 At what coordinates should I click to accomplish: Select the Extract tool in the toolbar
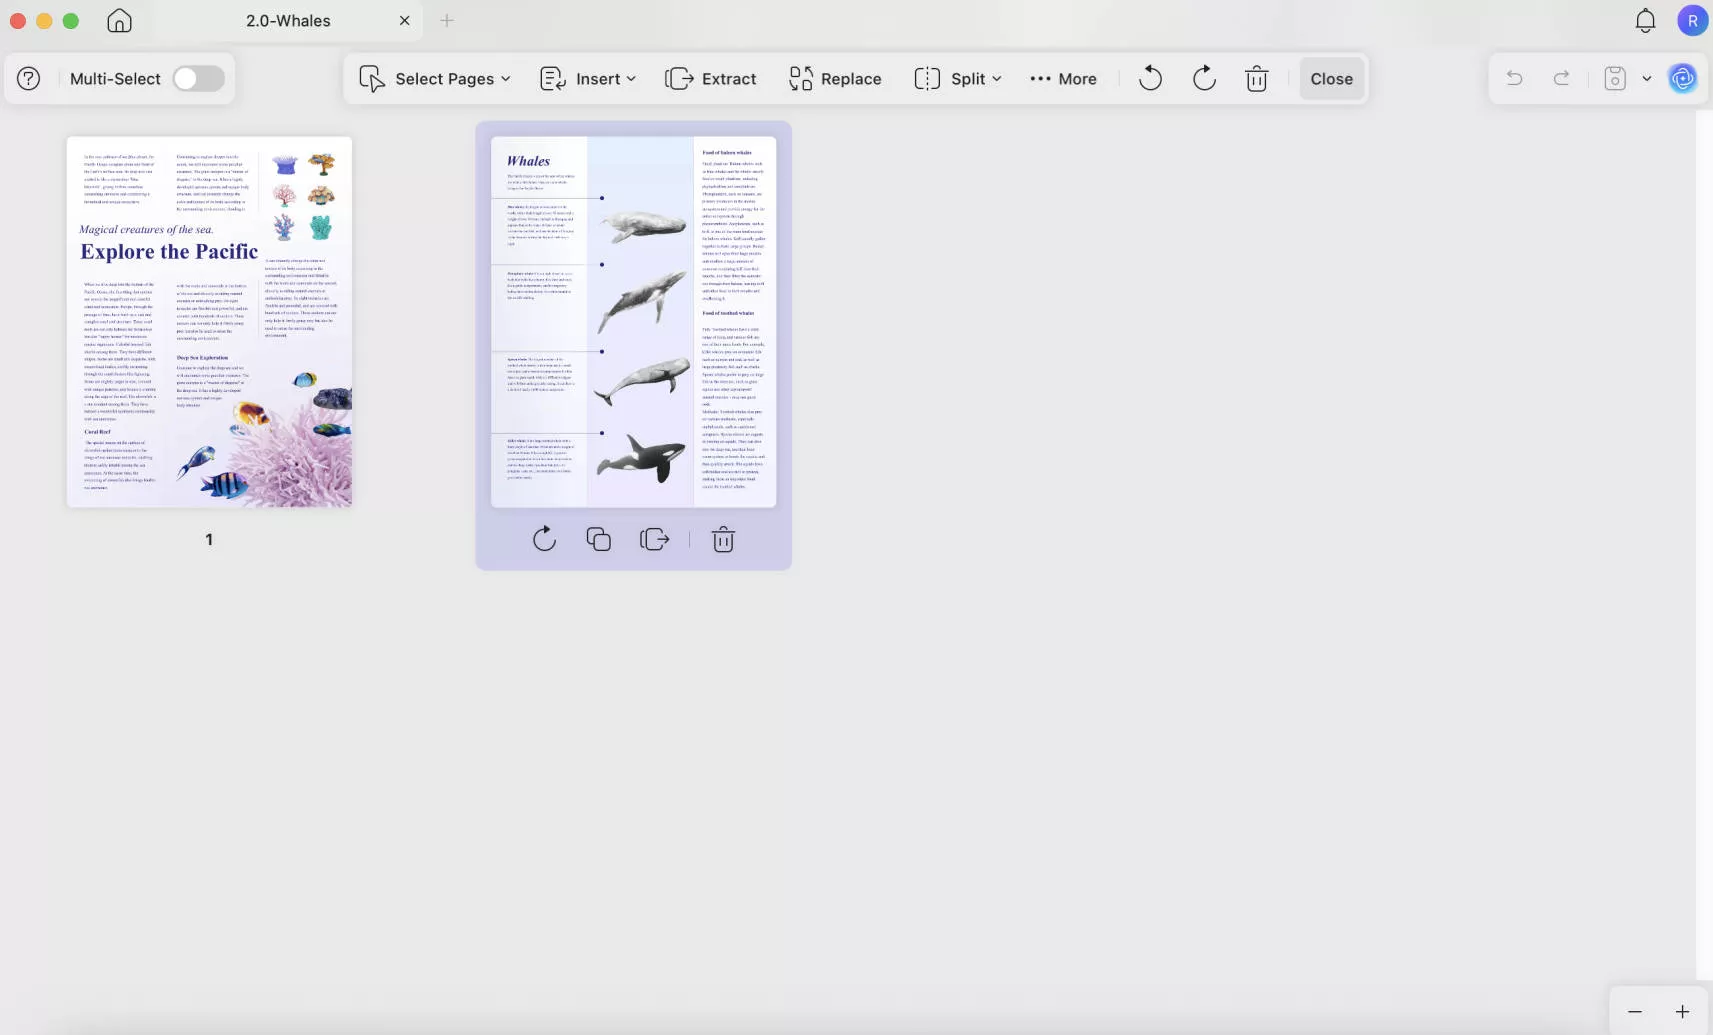pyautogui.click(x=710, y=79)
